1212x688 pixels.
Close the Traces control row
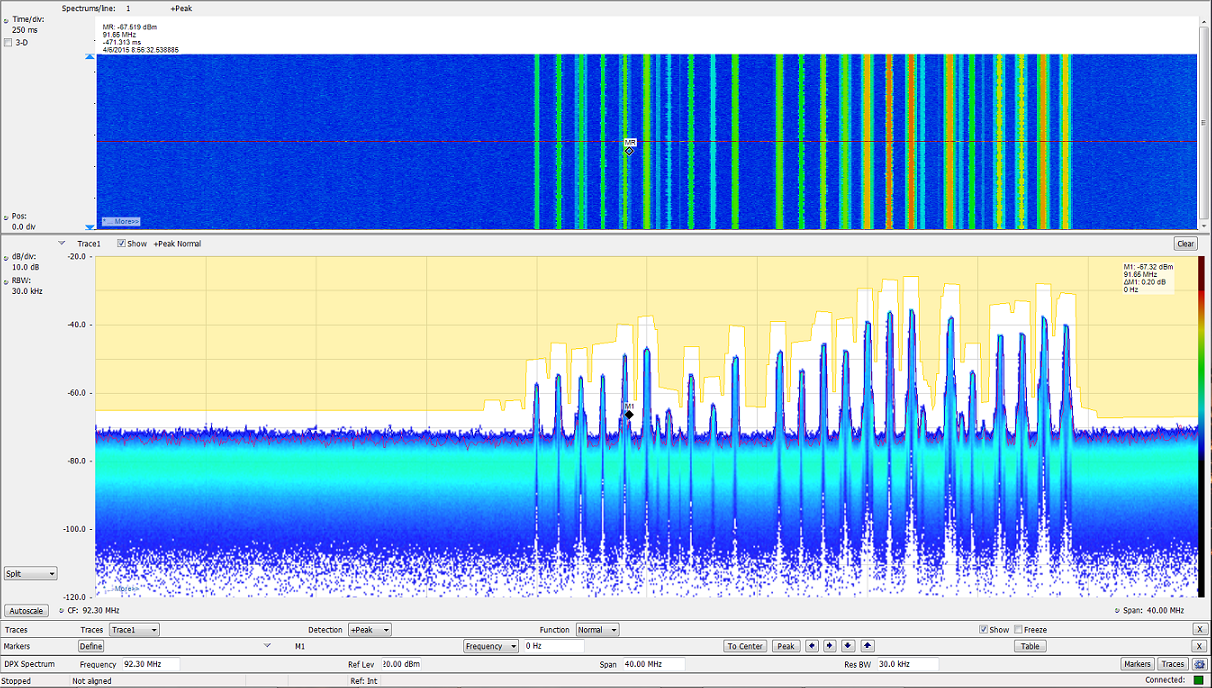click(x=1200, y=630)
